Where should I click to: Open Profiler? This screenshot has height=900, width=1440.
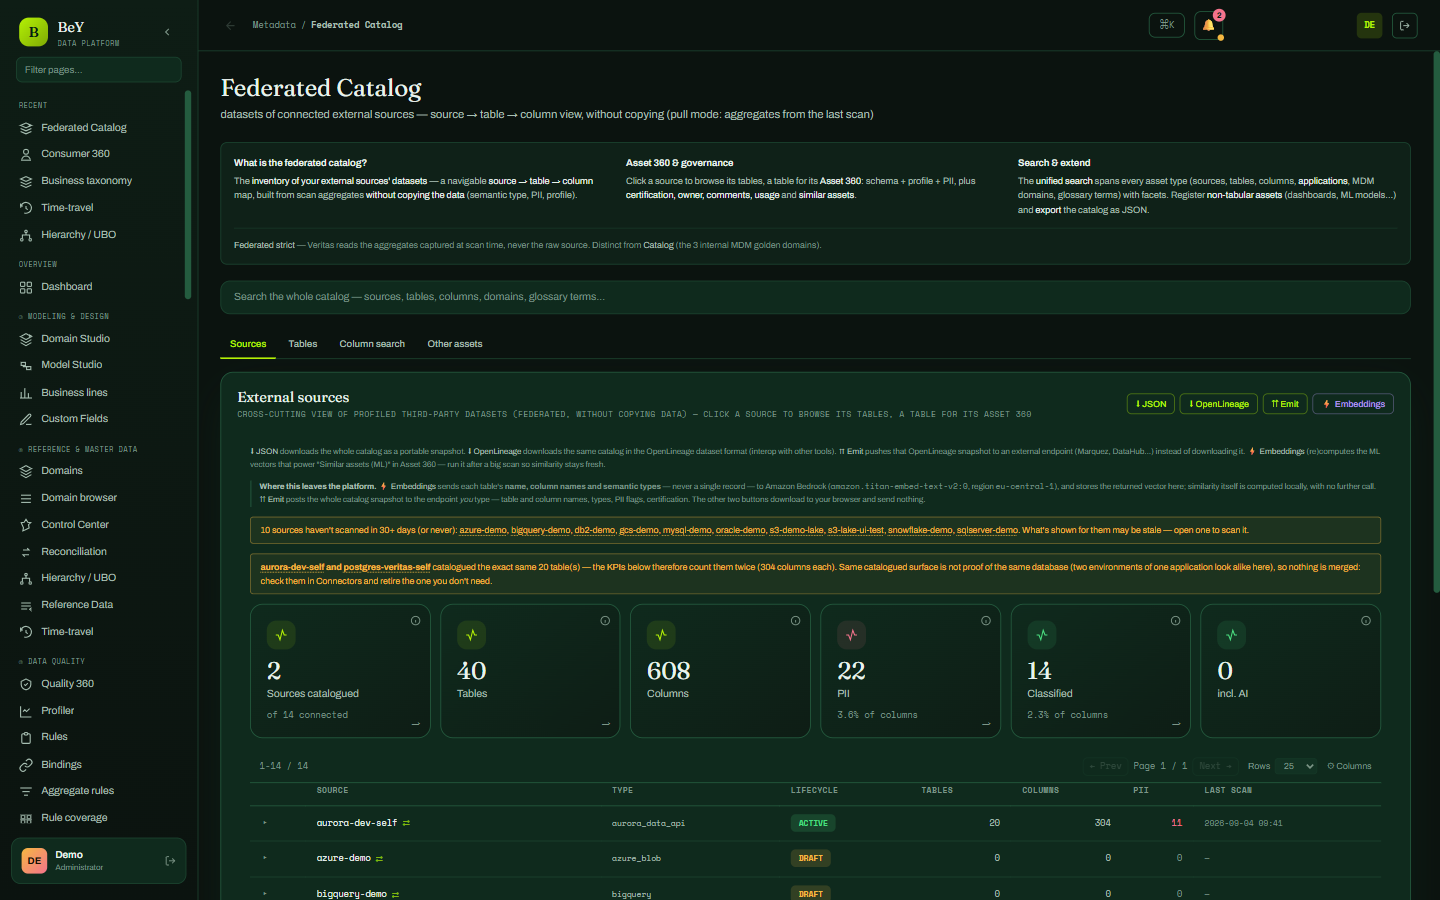[57, 711]
